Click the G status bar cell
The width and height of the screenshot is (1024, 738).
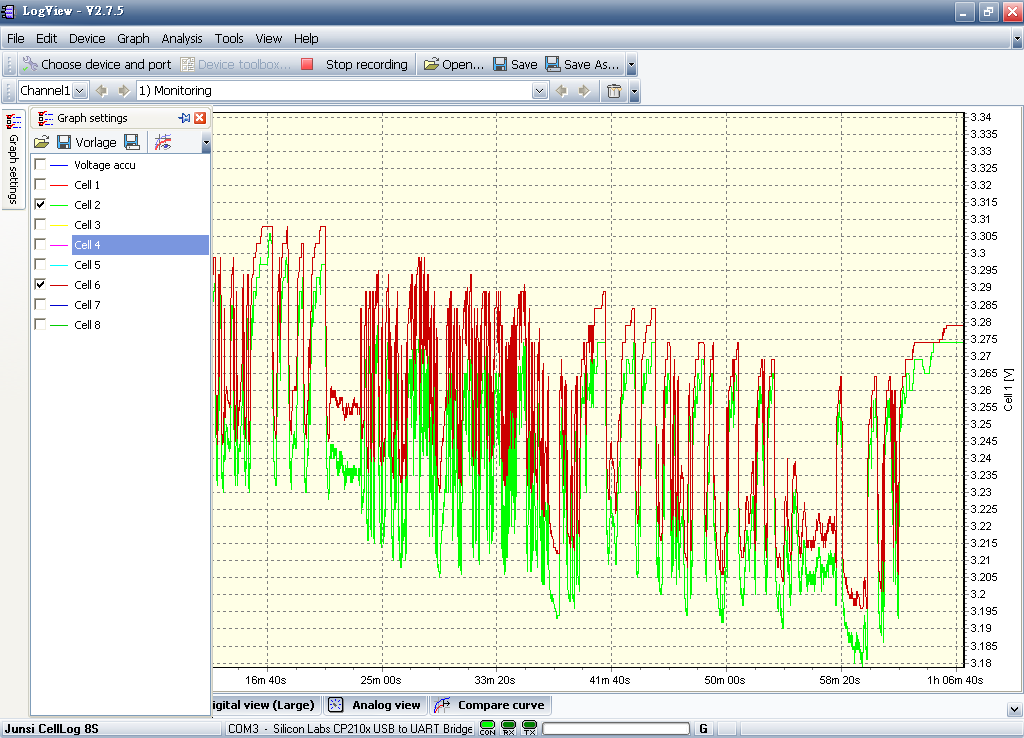703,729
